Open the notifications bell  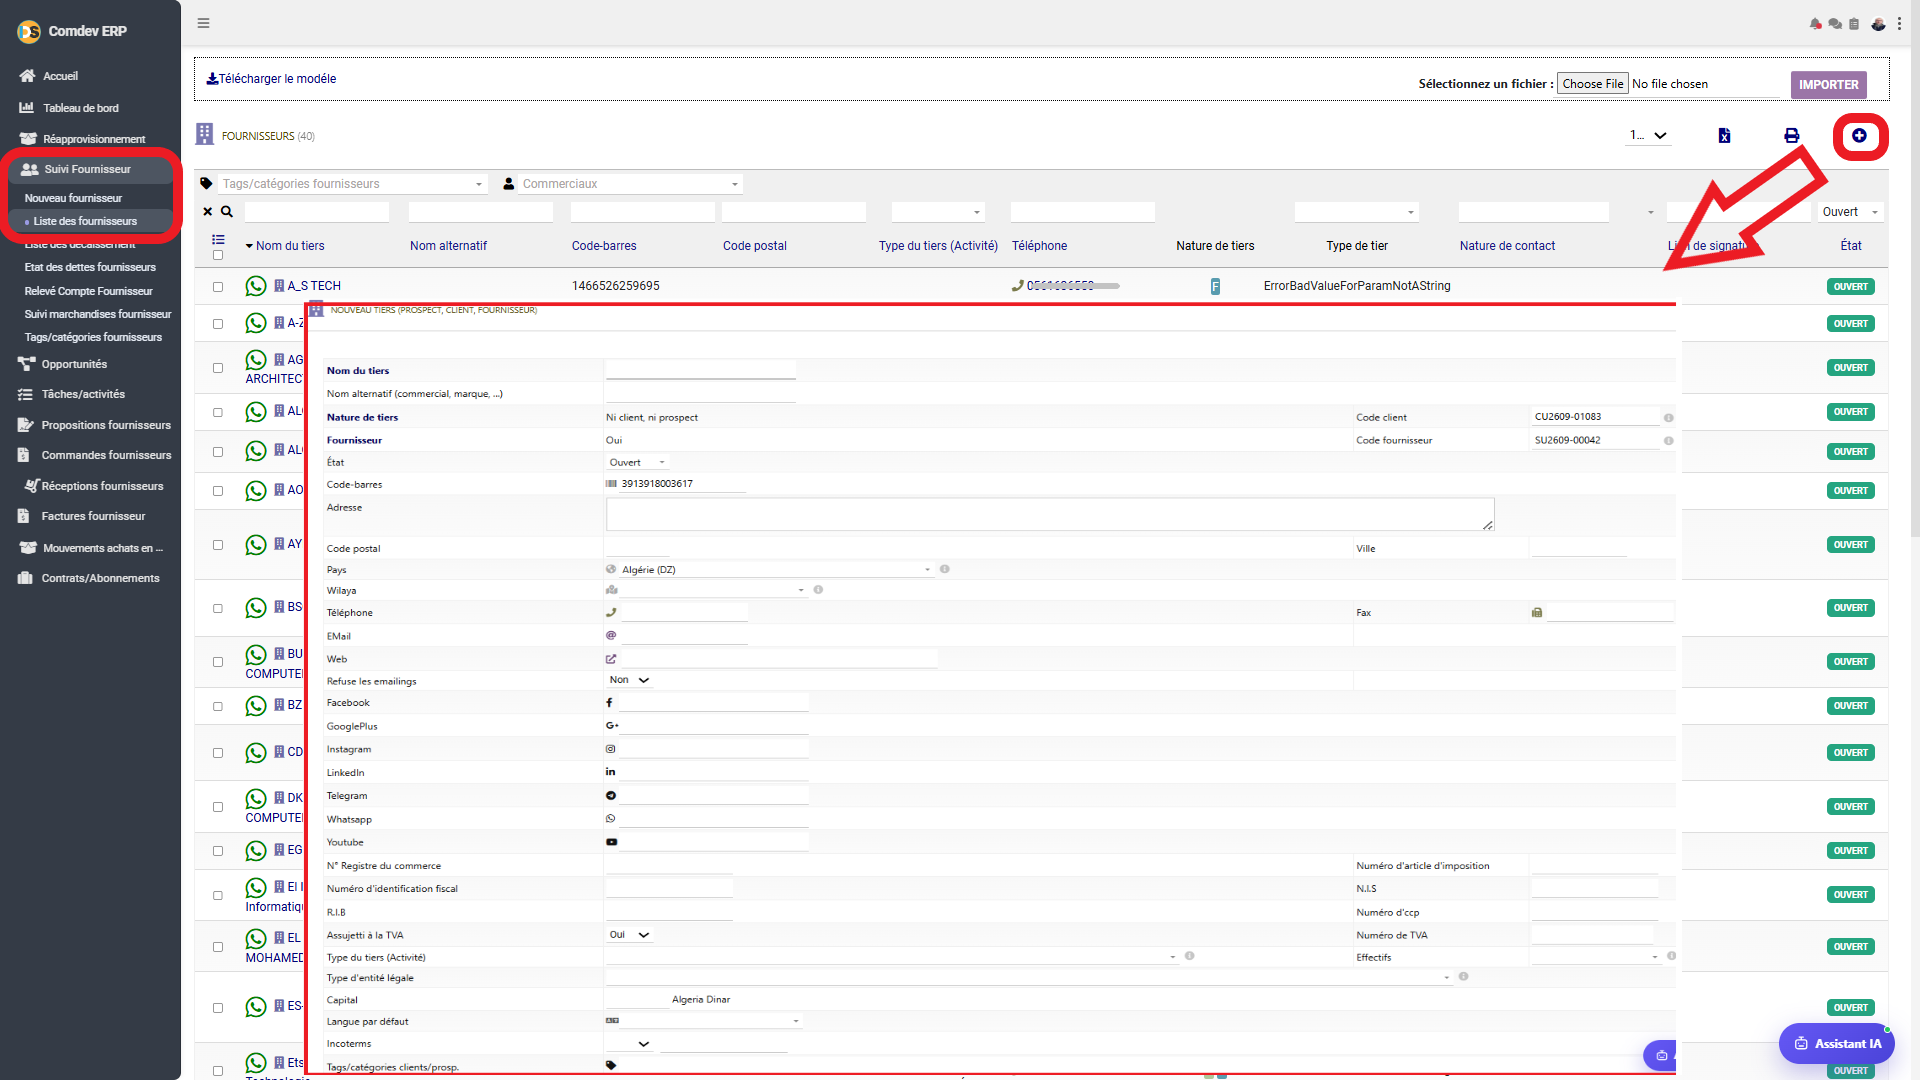1815,24
